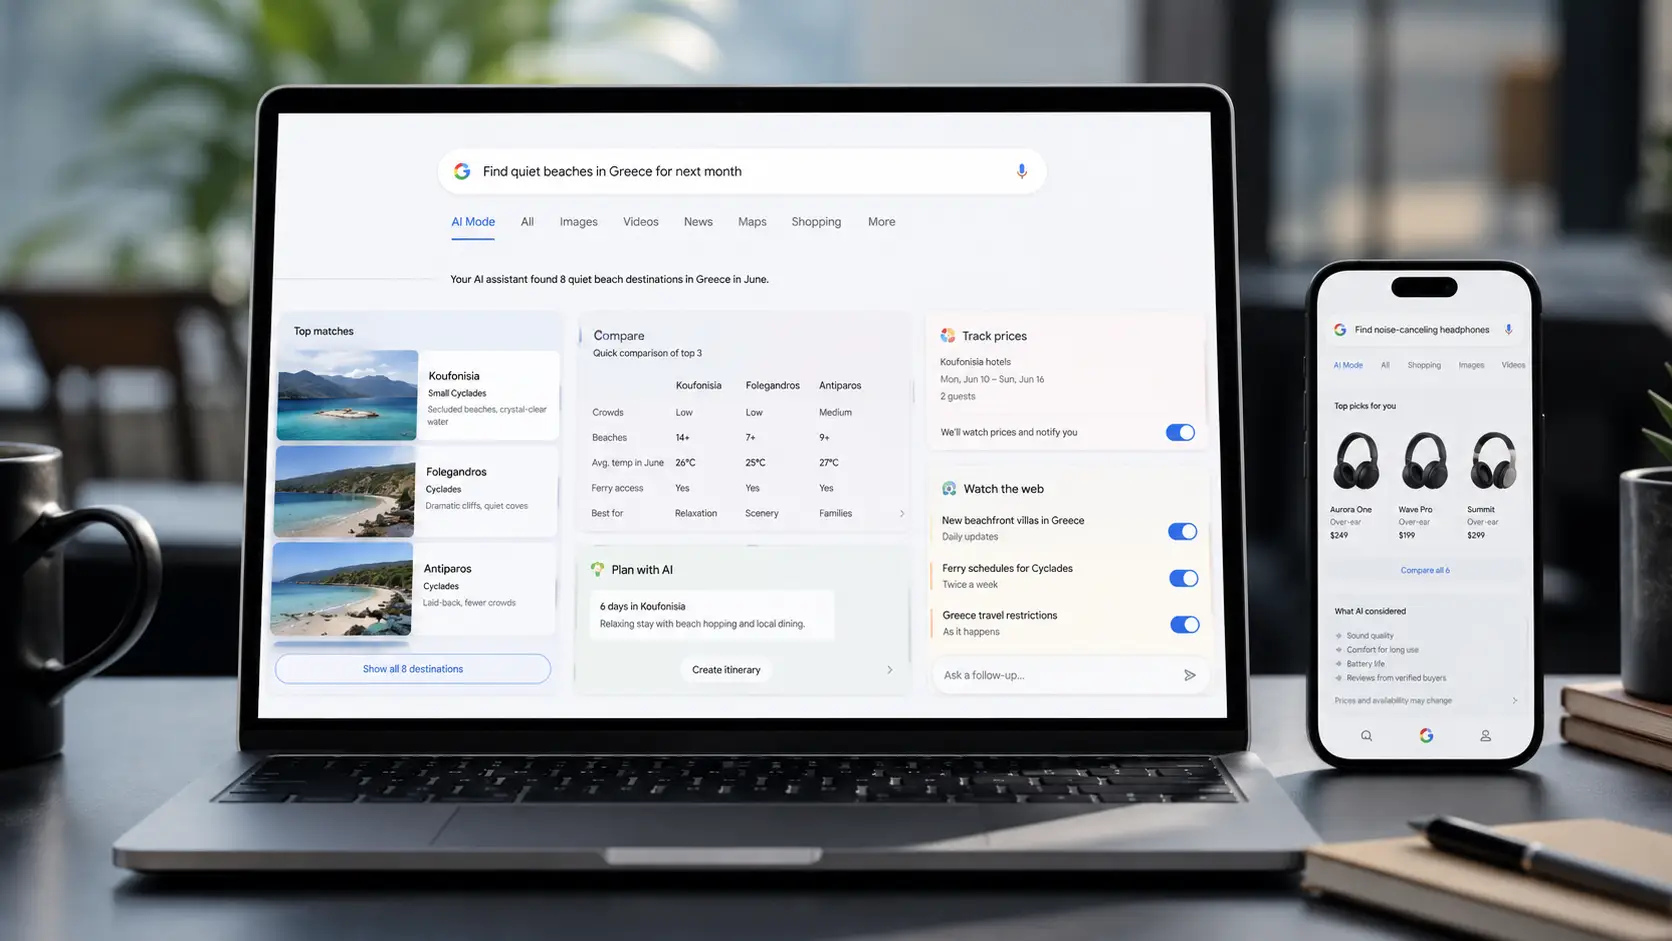Send the follow-up with arrow icon
Viewport: 1672px width, 941px height.
(1189, 675)
